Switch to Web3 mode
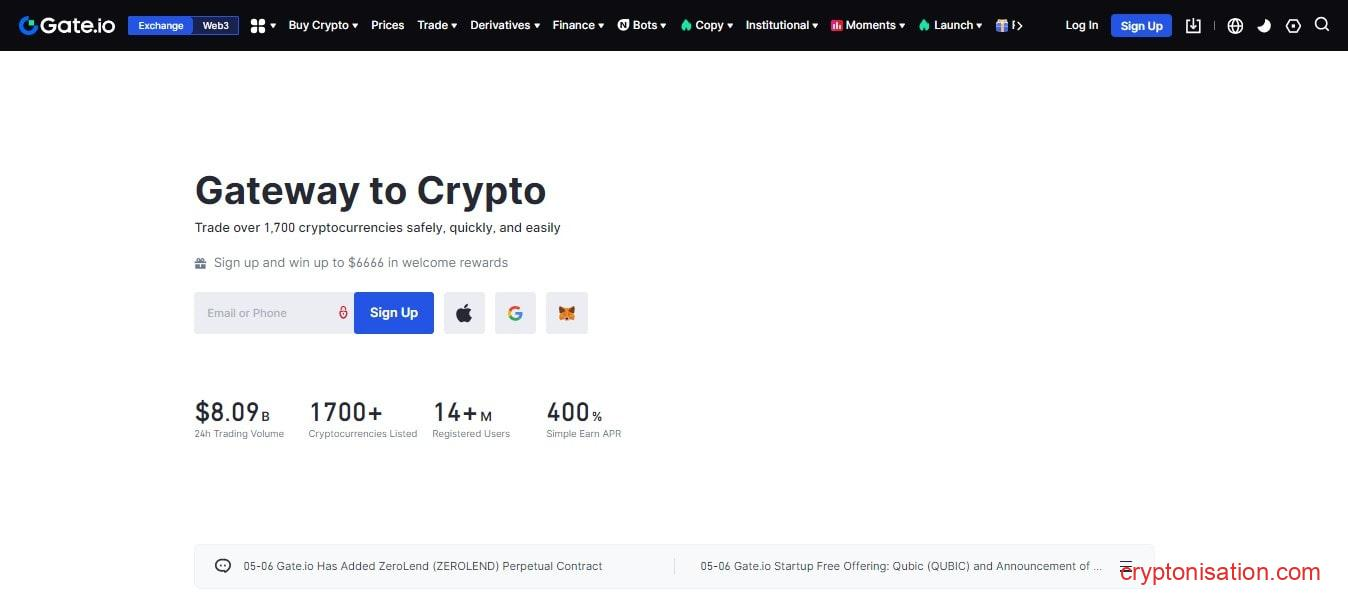This screenshot has width=1348, height=597. [216, 26]
